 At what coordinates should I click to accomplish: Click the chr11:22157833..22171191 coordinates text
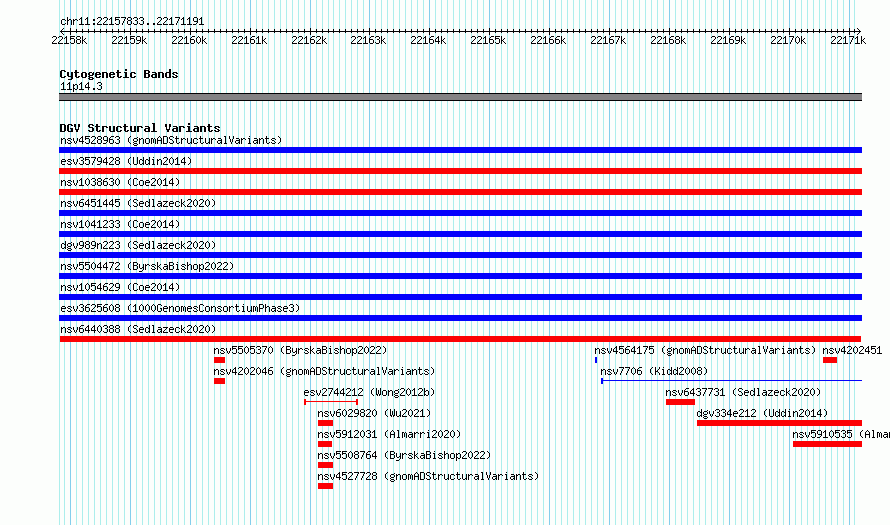tap(132, 21)
